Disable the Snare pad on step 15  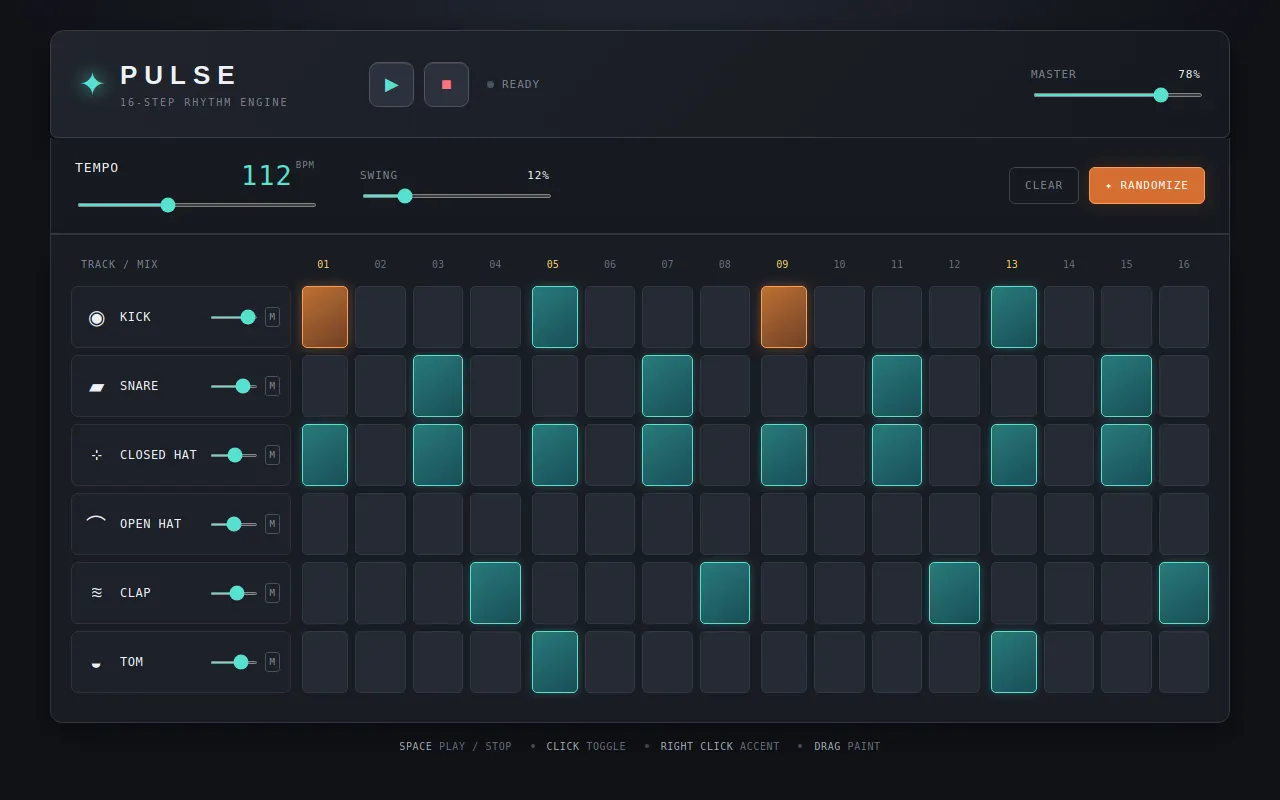(x=1126, y=386)
